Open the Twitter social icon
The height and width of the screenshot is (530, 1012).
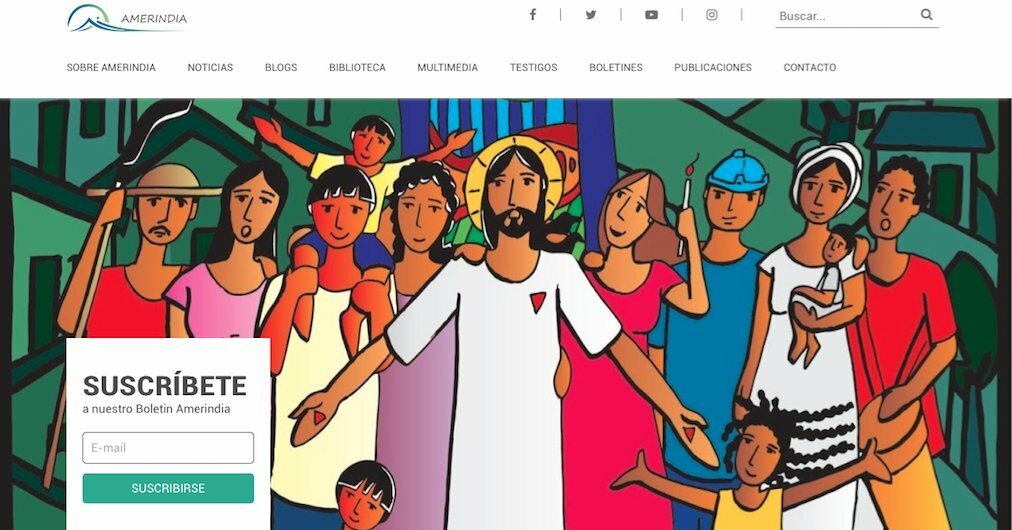[x=591, y=15]
